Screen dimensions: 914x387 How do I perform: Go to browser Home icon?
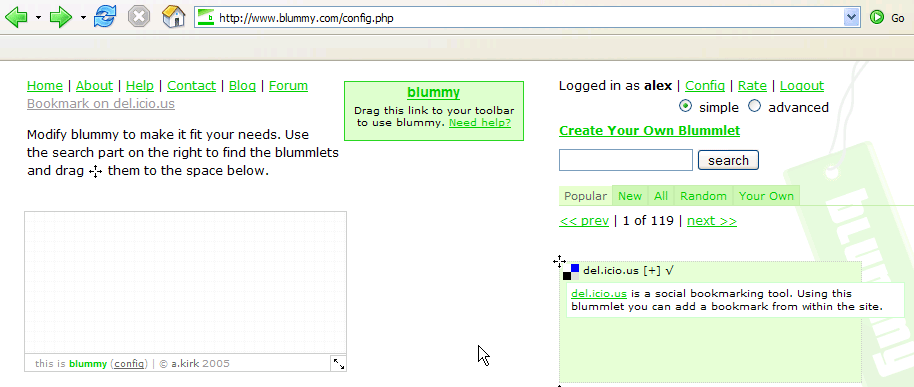pos(174,17)
